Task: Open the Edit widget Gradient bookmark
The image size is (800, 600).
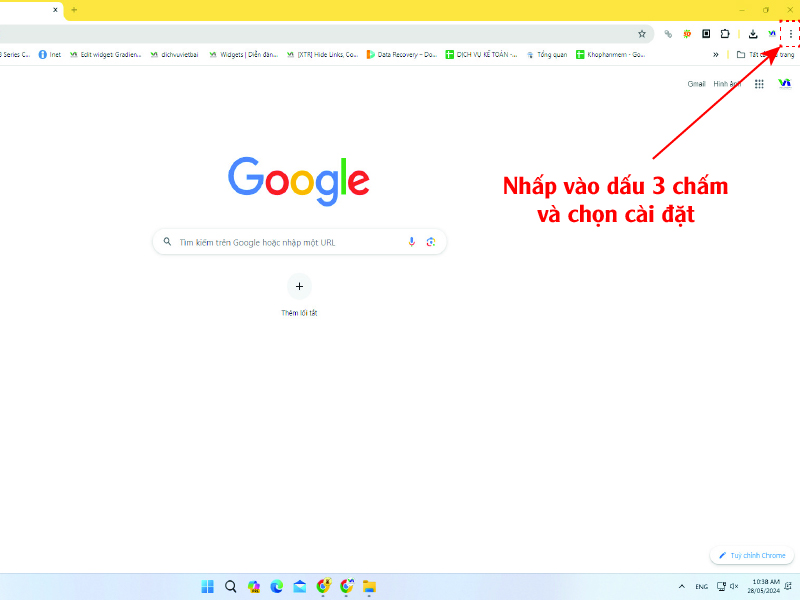Action: click(106, 55)
